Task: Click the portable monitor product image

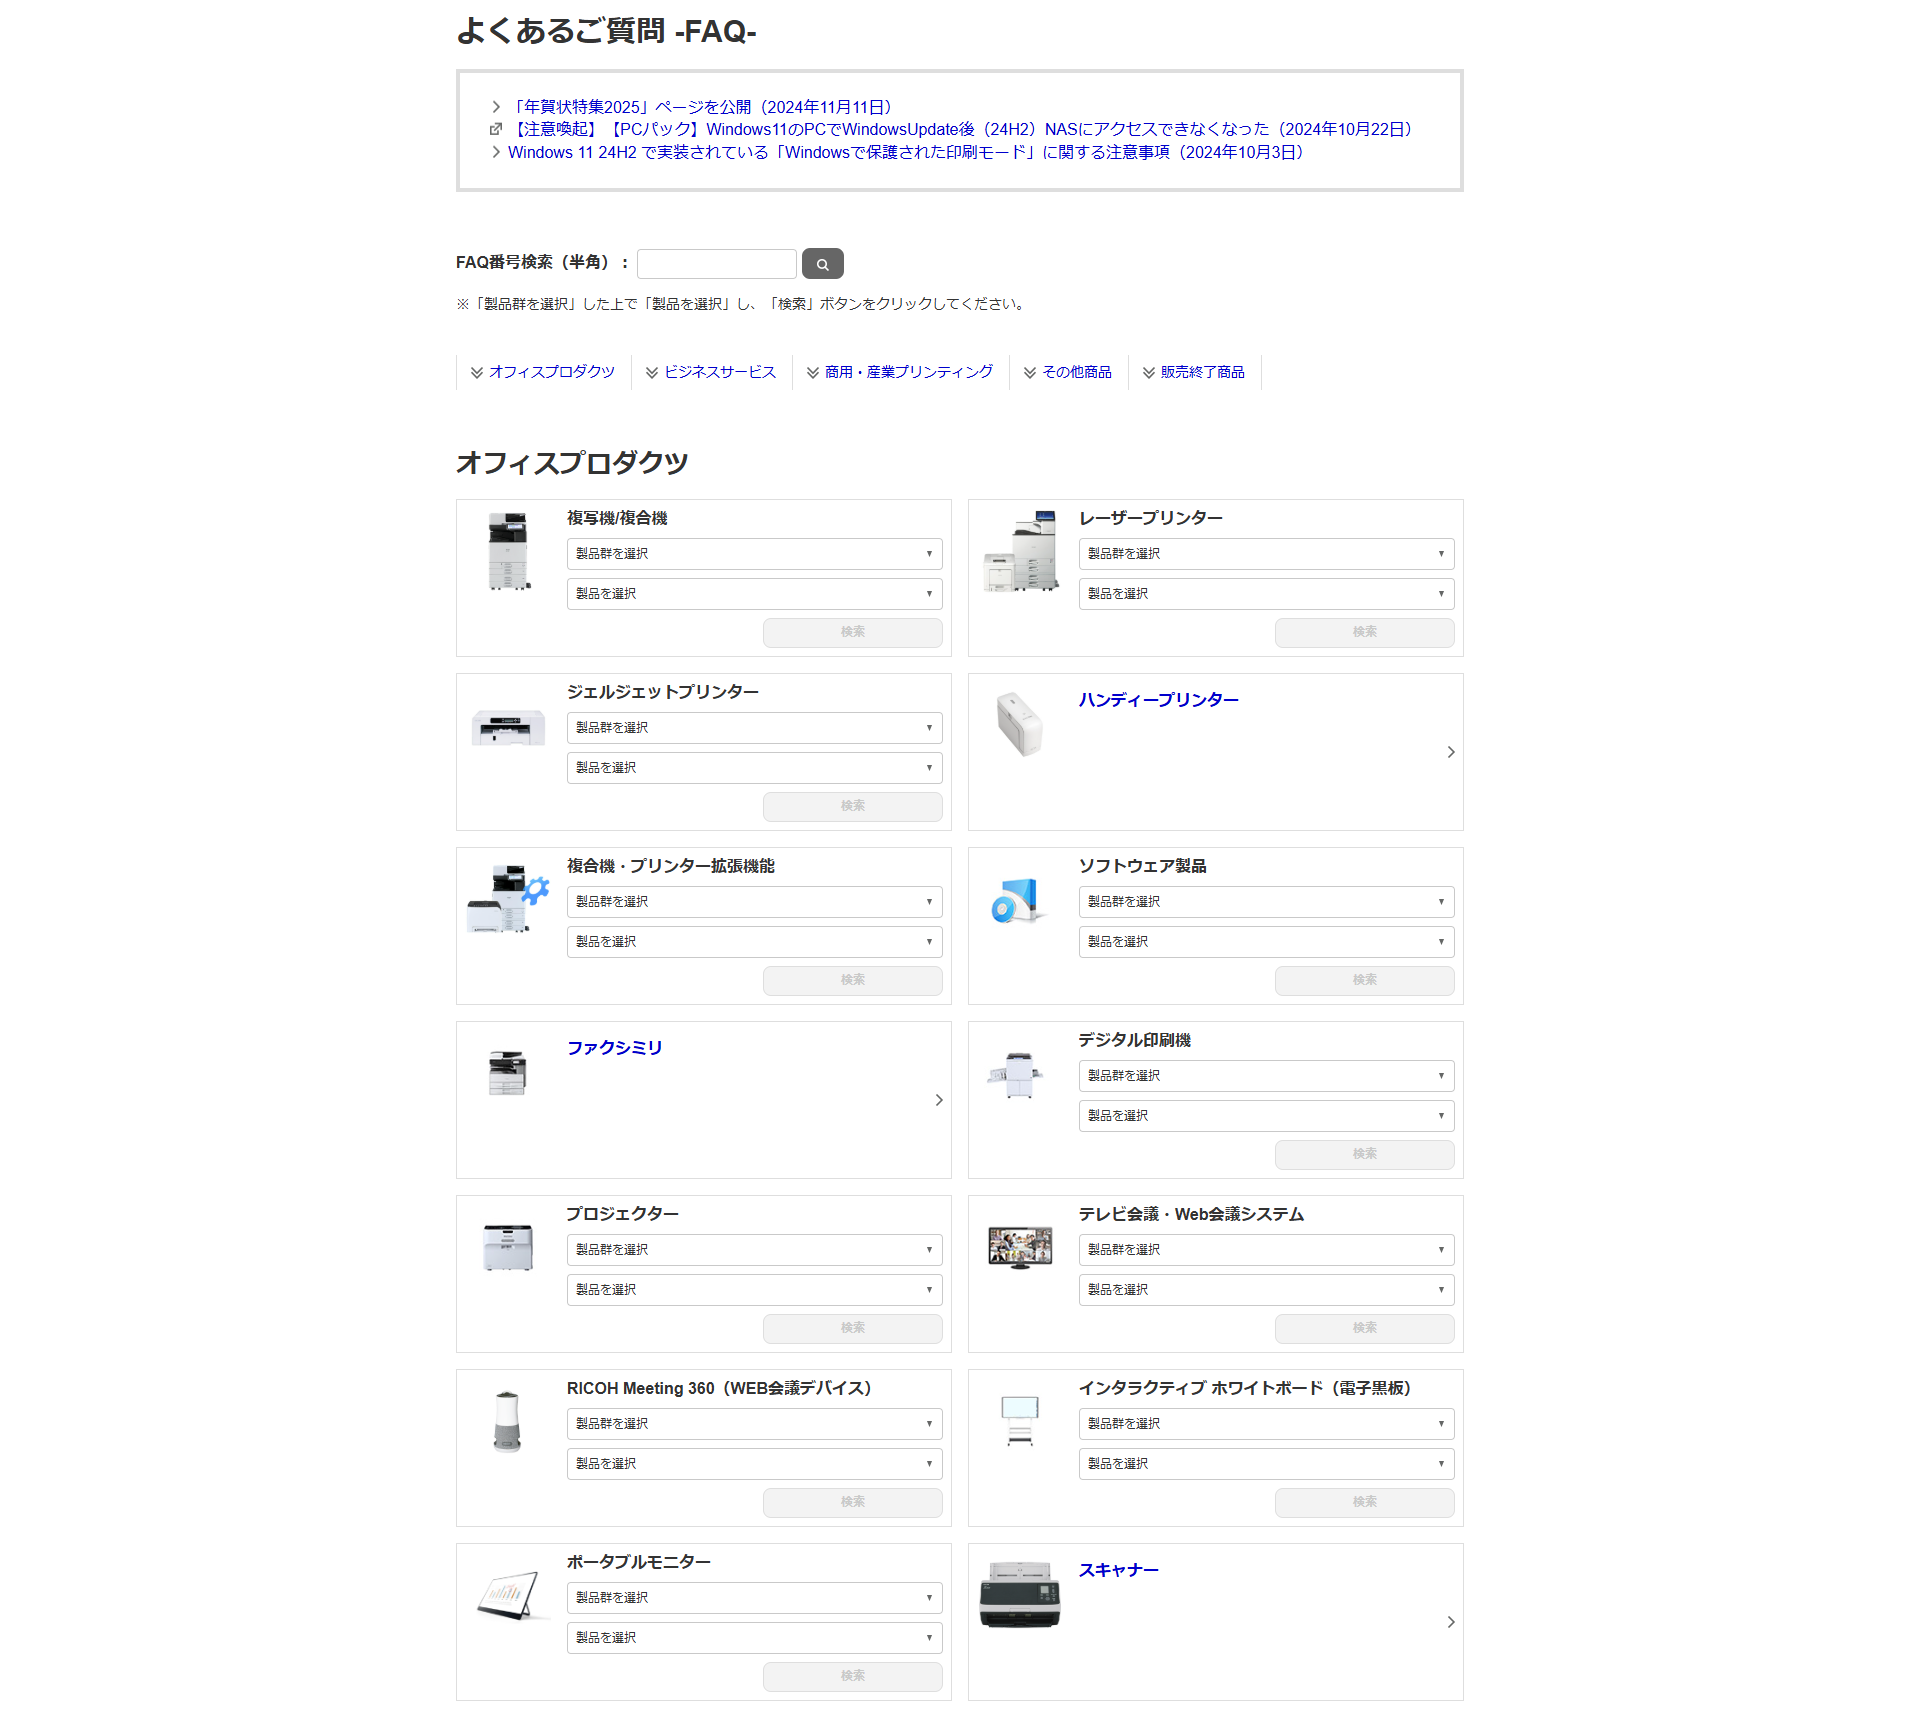Action: coord(512,1595)
